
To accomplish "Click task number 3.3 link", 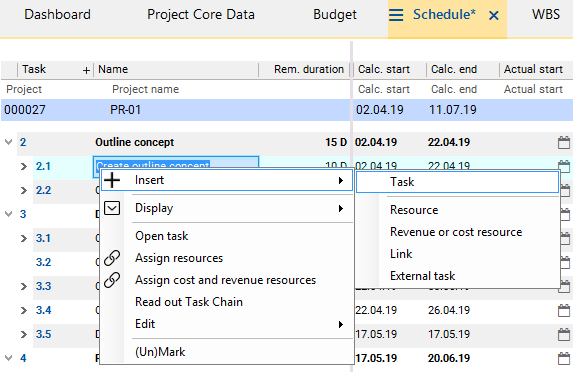I will 43,286.
